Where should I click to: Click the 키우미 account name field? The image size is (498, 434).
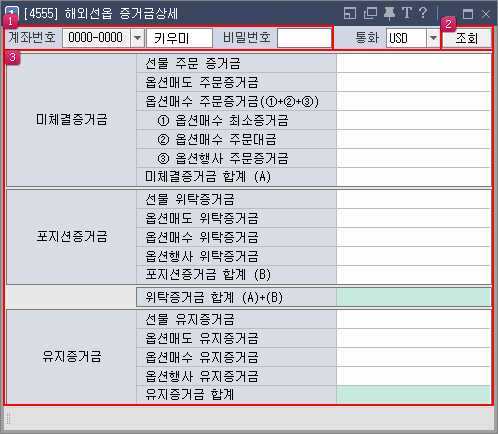coord(179,38)
